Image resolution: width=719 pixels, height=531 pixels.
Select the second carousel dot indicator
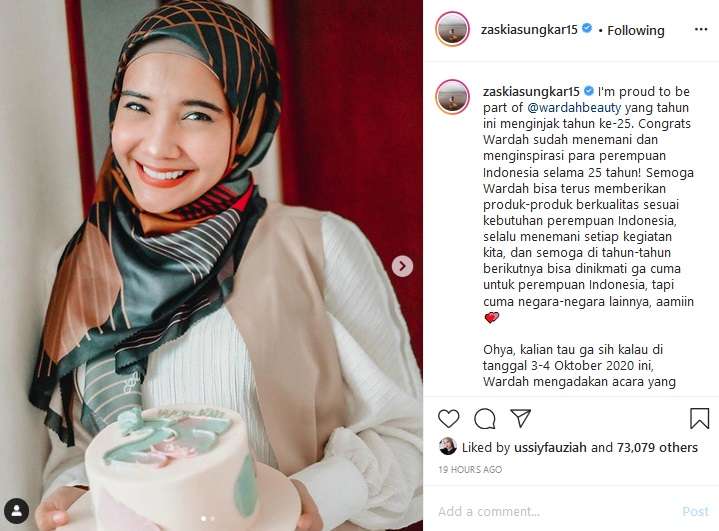pyautogui.click(x=212, y=519)
